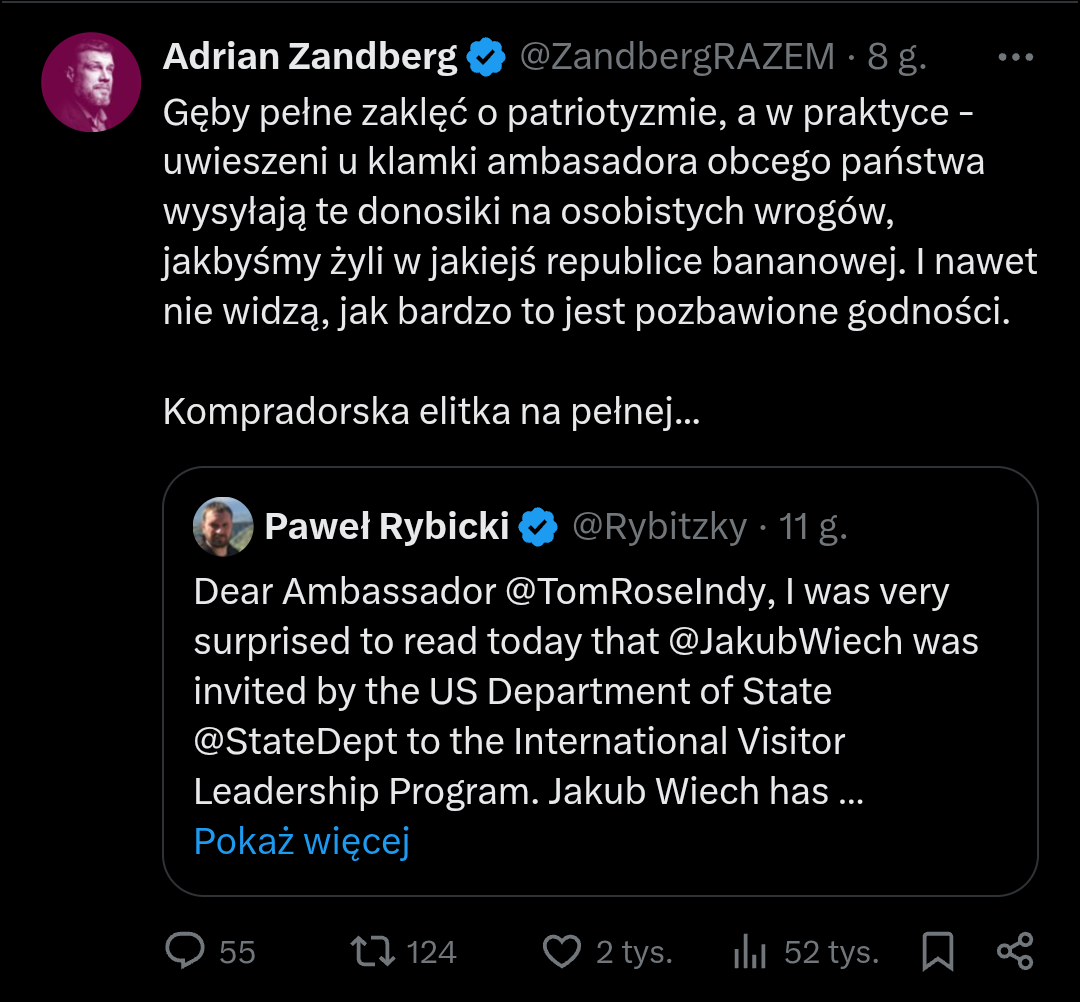Expand truncated text at Kompradorska elitka ellipsis
Viewport: 1080px width, 1002px height.
(x=686, y=412)
